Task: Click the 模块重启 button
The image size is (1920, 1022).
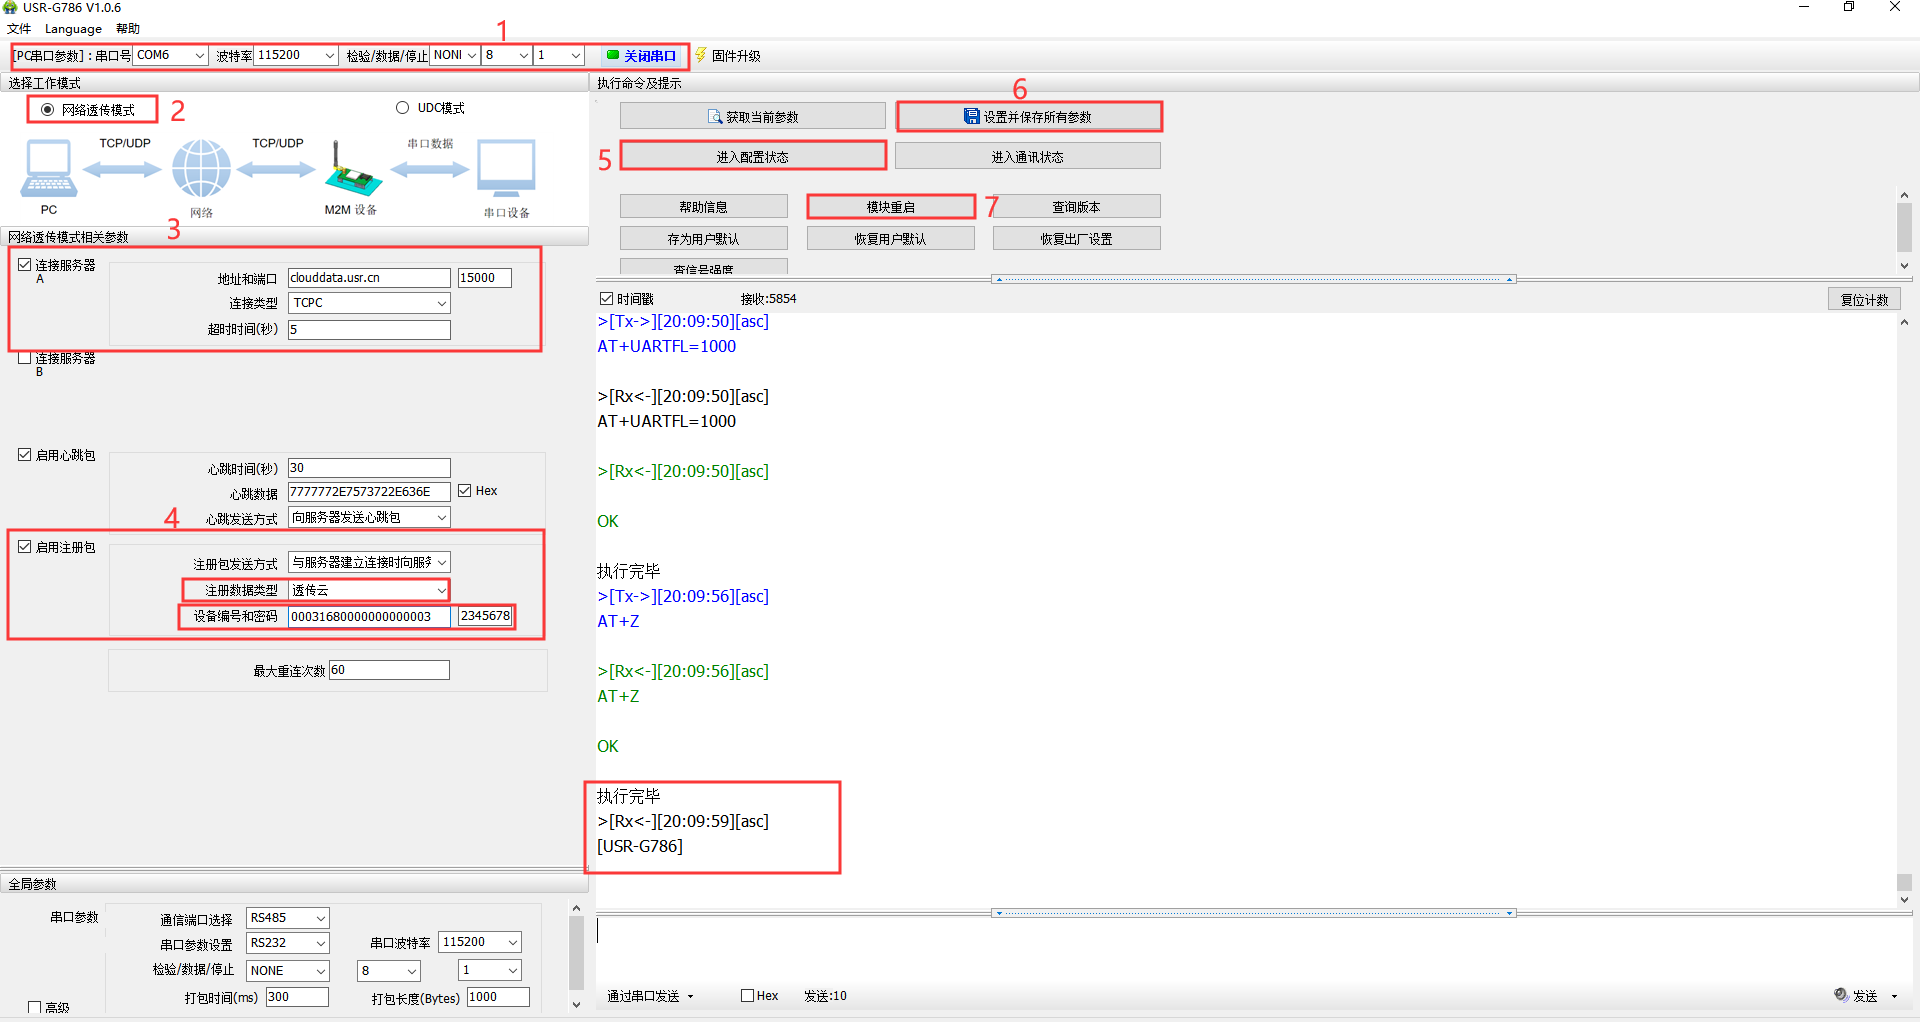Action: point(890,207)
